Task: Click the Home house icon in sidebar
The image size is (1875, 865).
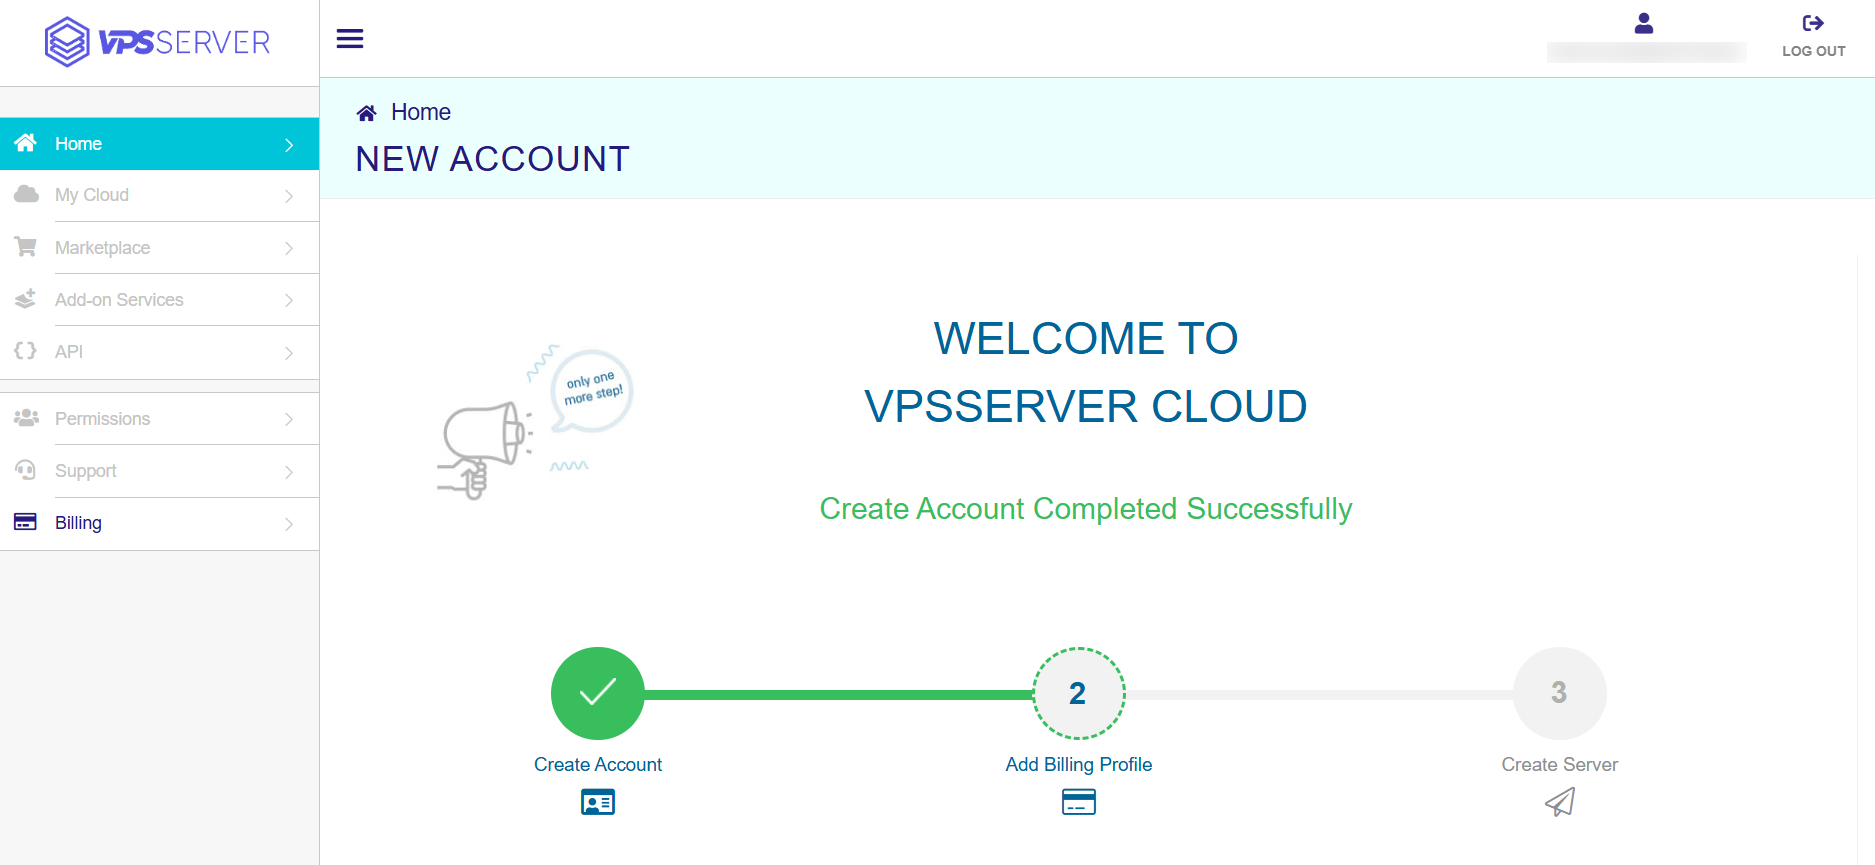Action: [x=26, y=143]
